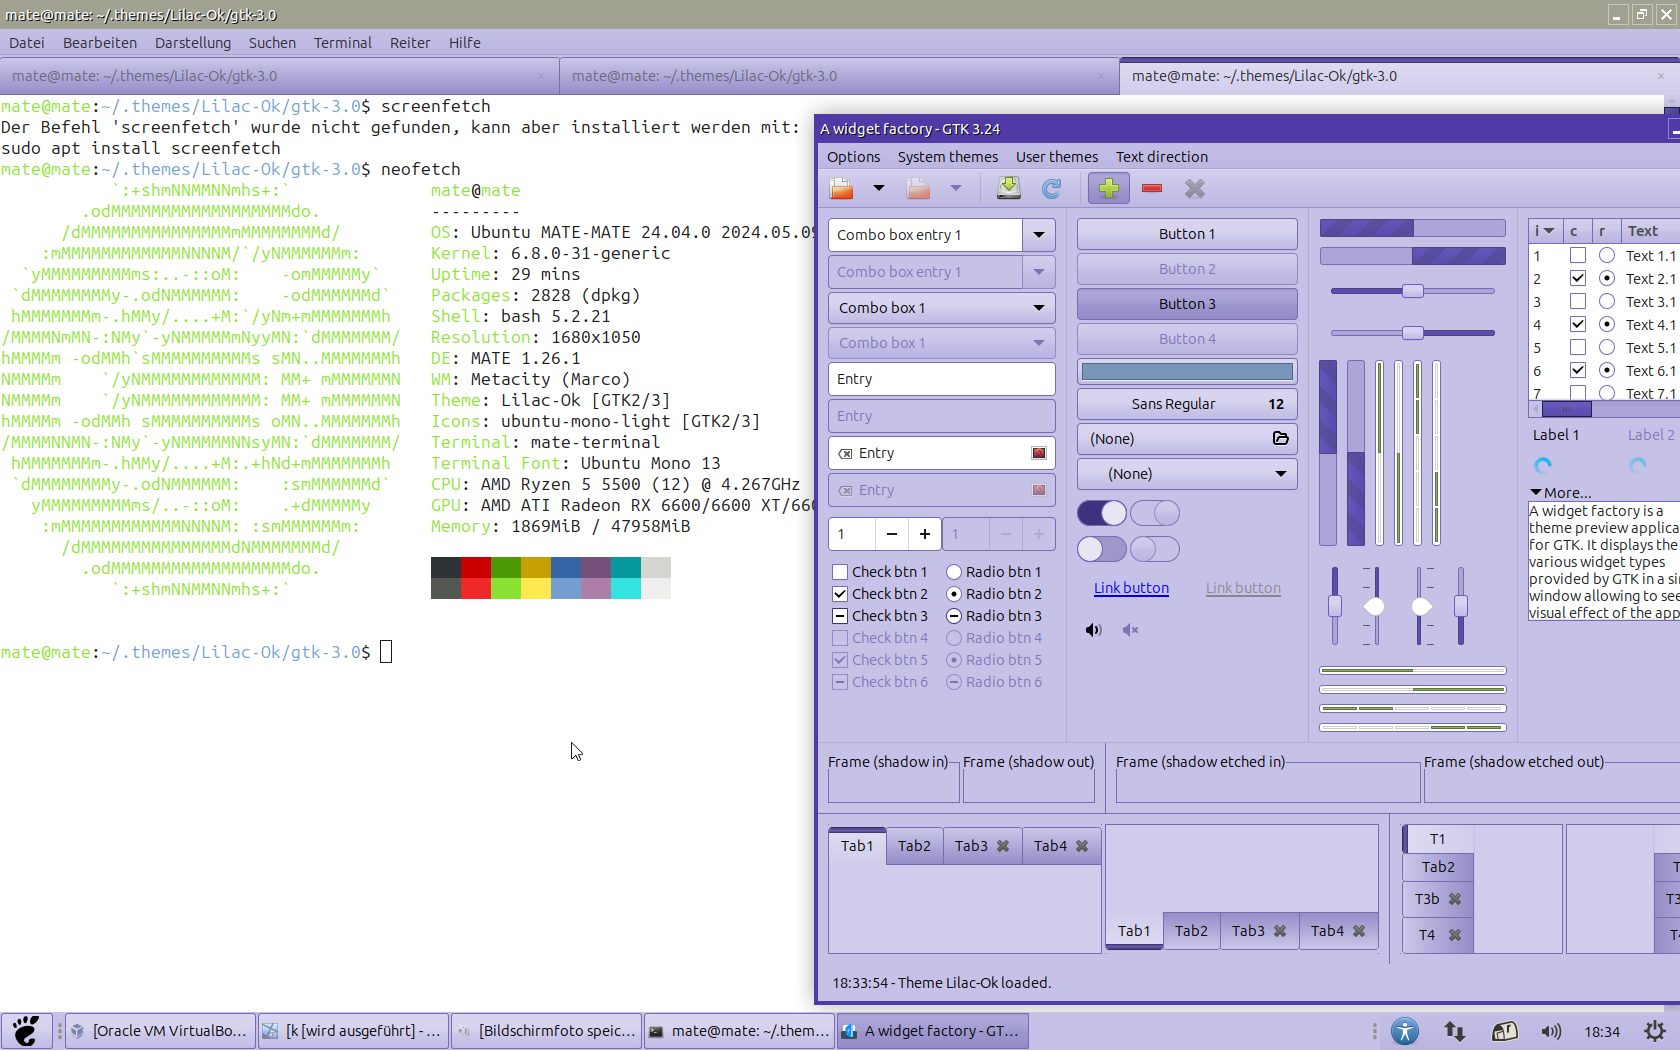
Task: Close Tab4 in the bottom-tab notebook
Action: [1359, 931]
